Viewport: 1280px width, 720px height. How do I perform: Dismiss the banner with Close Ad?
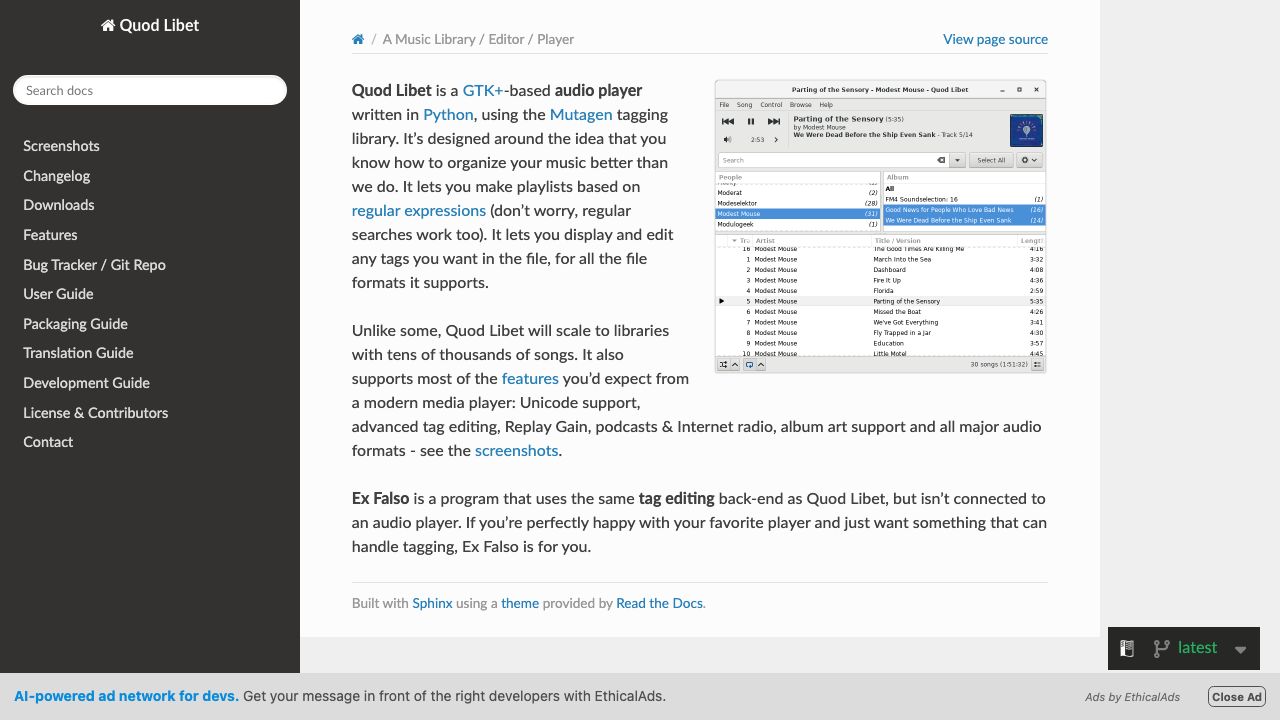point(1237,697)
